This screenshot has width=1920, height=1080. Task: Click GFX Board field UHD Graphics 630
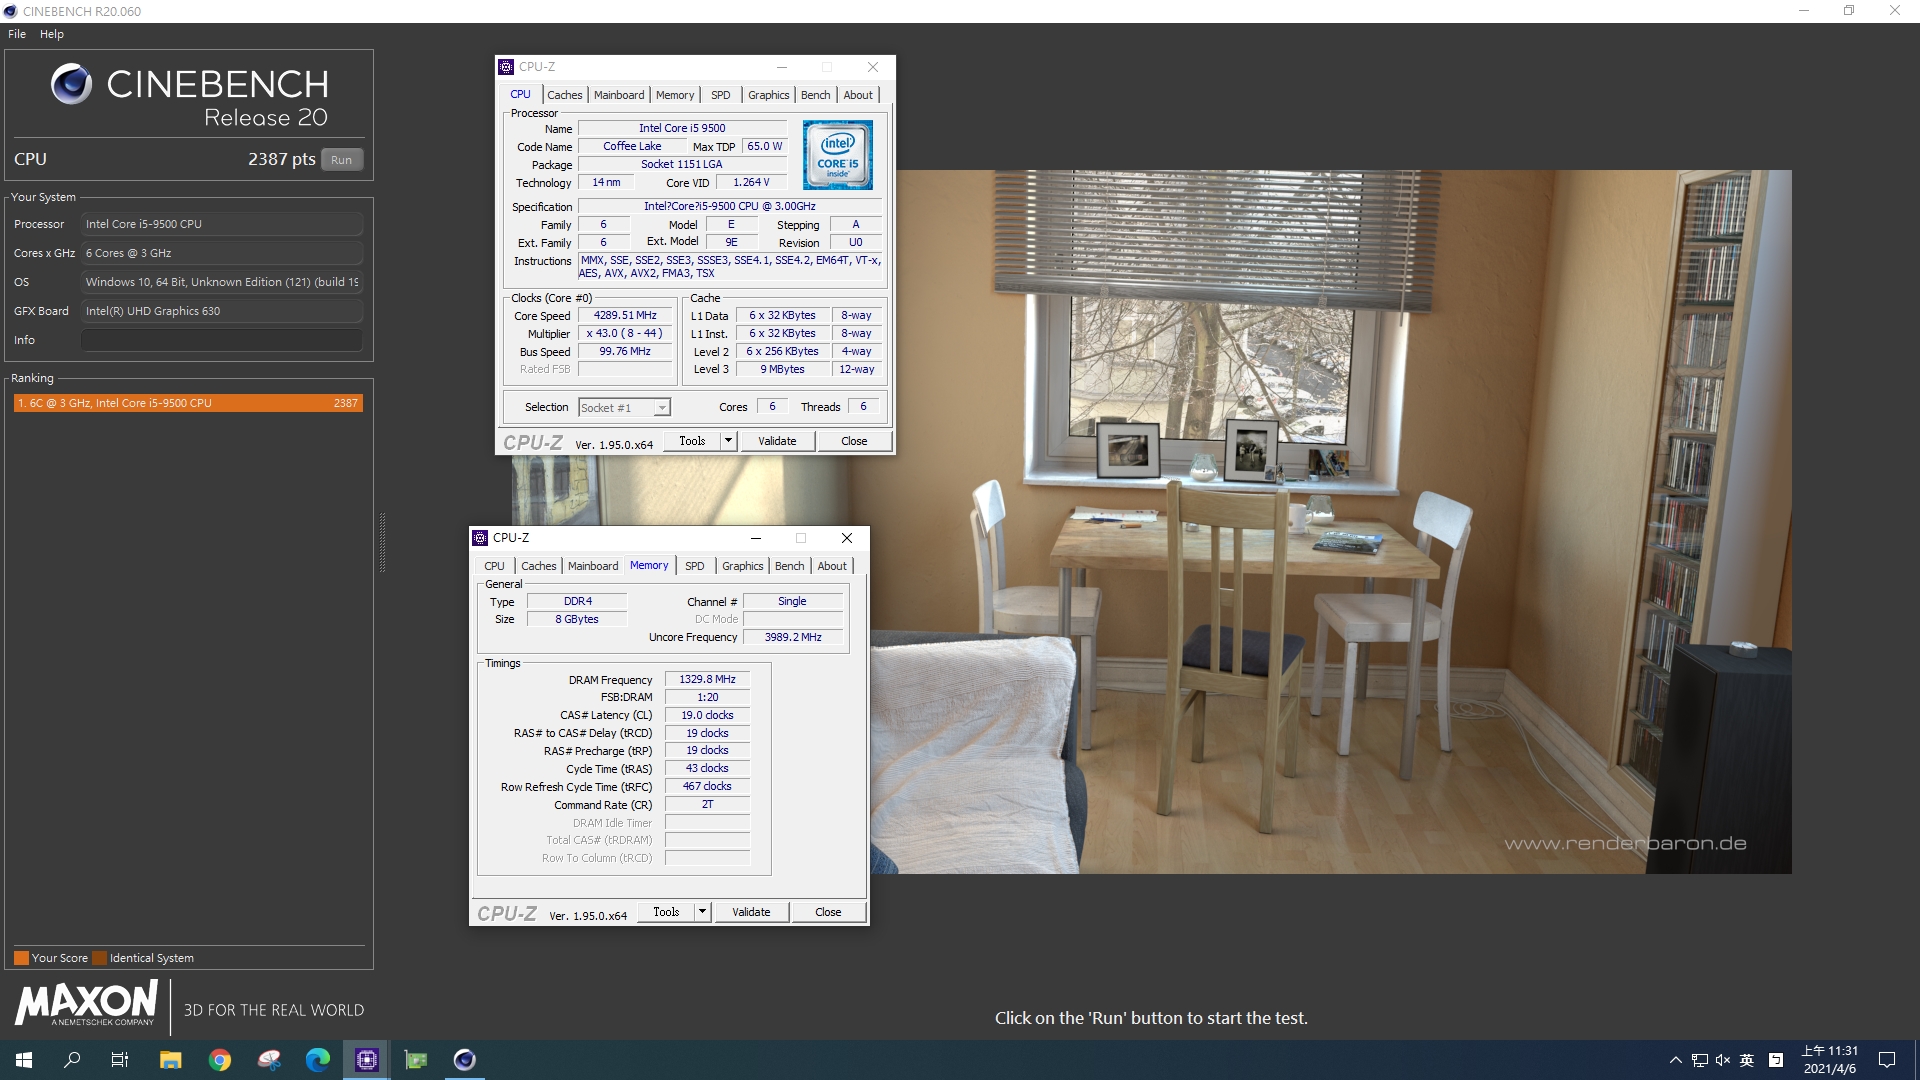[222, 311]
